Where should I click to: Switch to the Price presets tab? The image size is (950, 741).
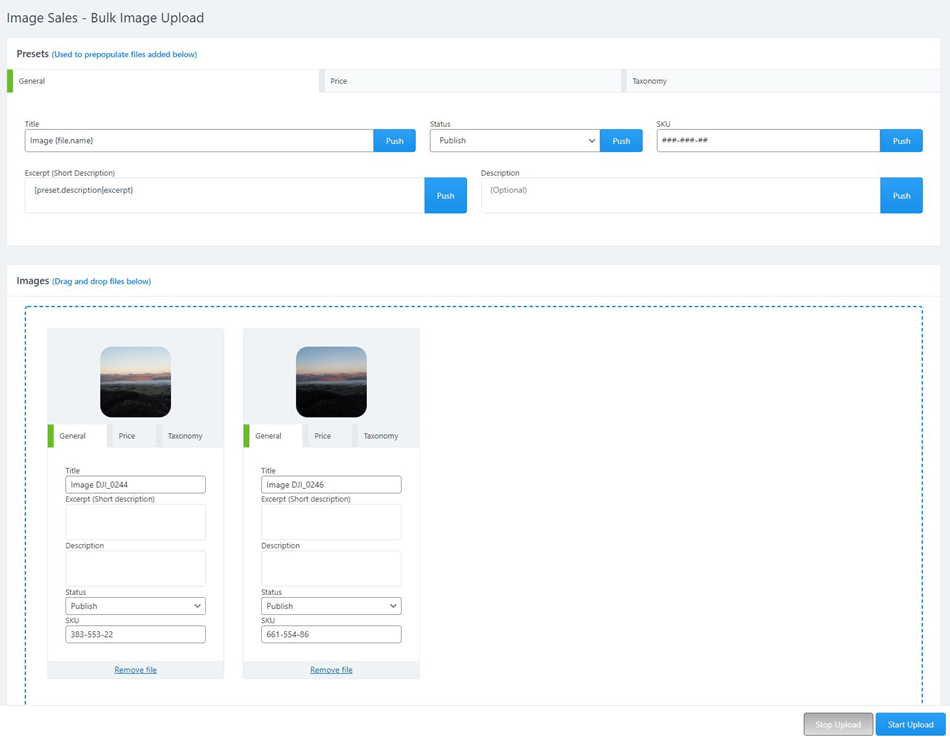pyautogui.click(x=470, y=81)
